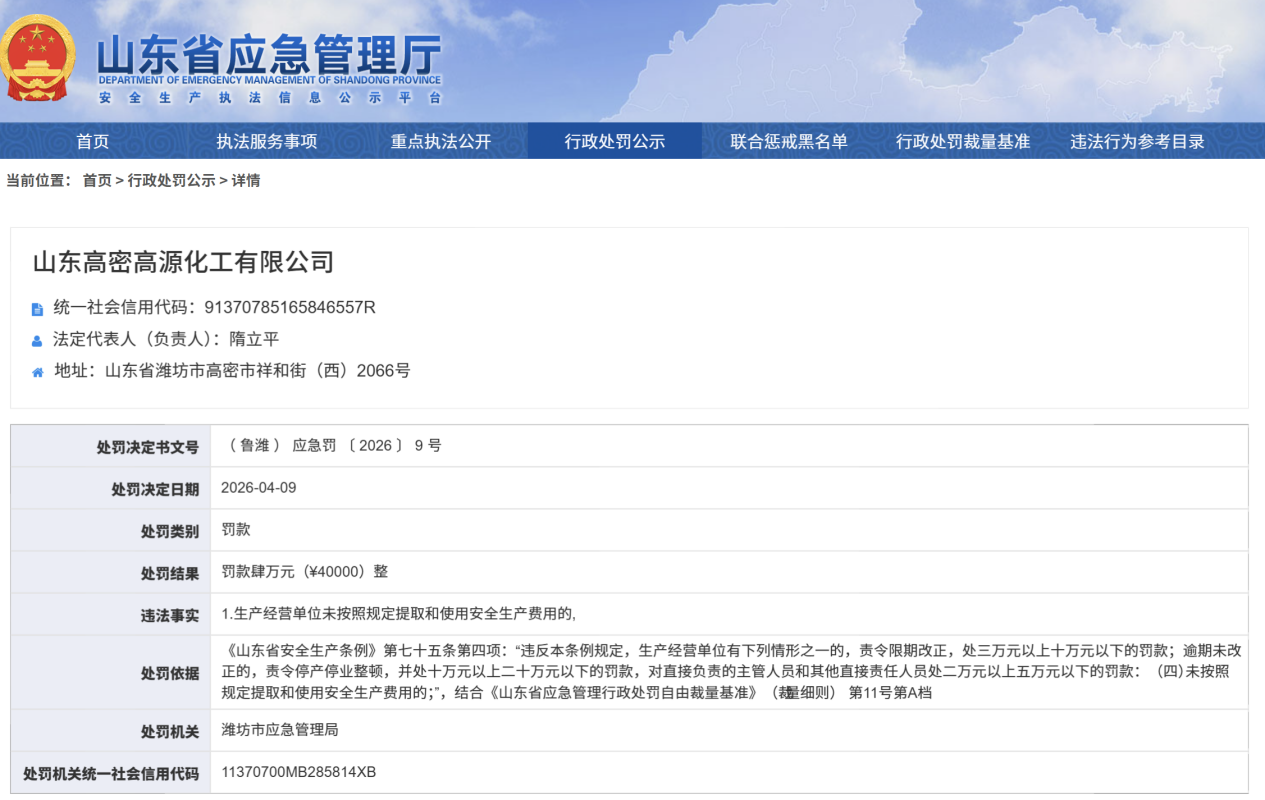Viewport: 1265px width, 800px height.
Task: Click the document icon beside credit code
Action: pos(38,309)
